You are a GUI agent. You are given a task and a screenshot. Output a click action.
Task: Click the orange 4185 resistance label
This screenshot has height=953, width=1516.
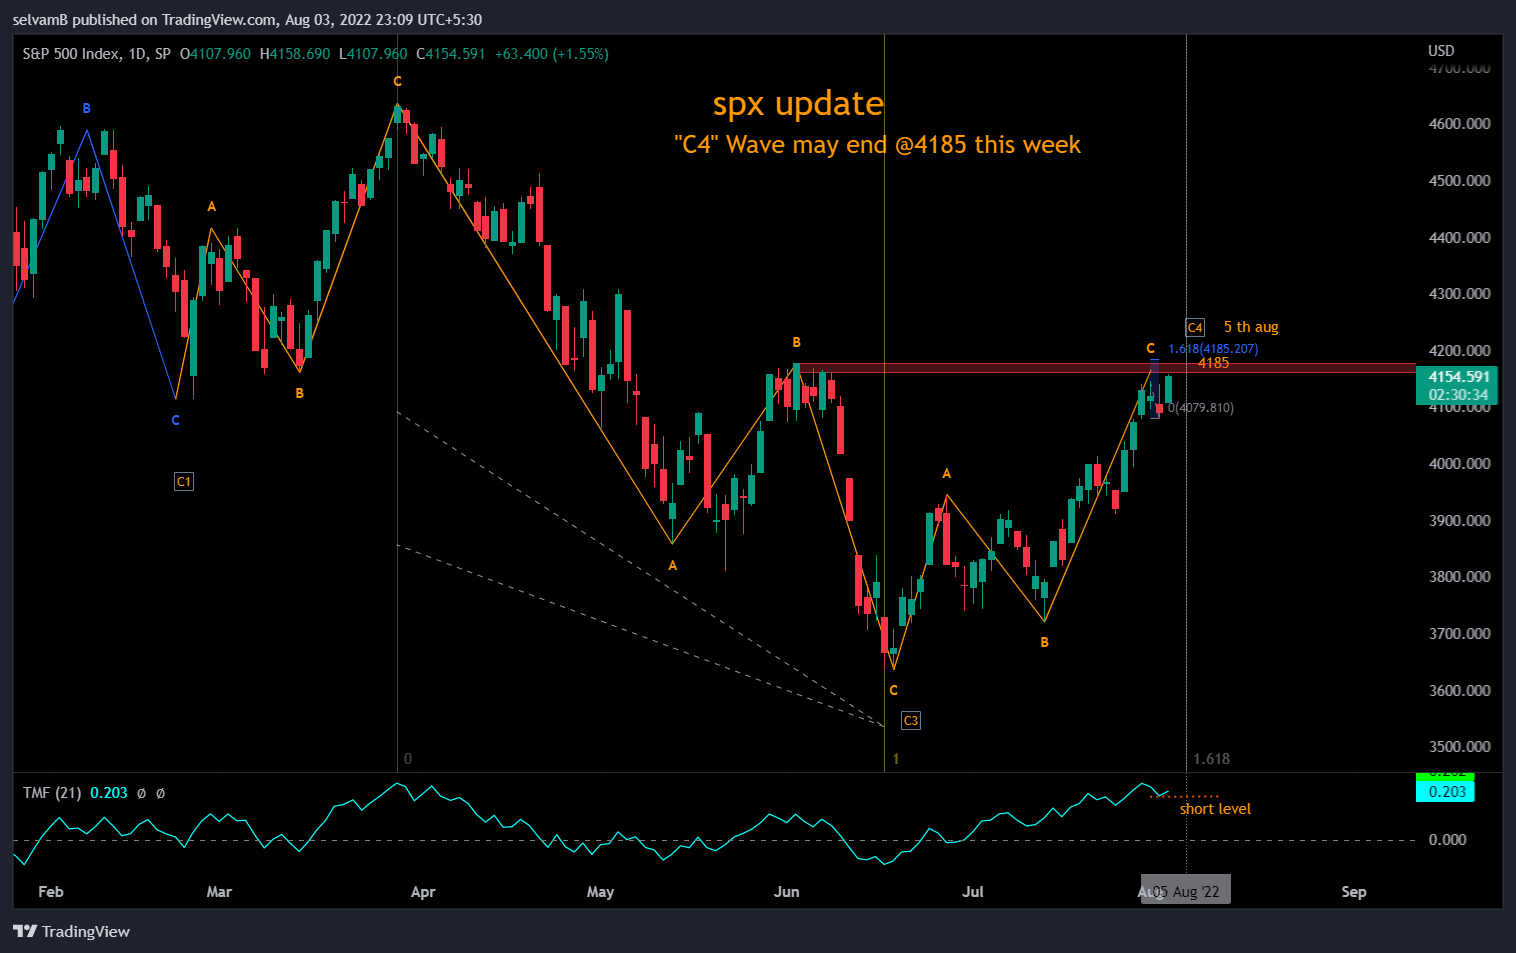tap(1213, 363)
